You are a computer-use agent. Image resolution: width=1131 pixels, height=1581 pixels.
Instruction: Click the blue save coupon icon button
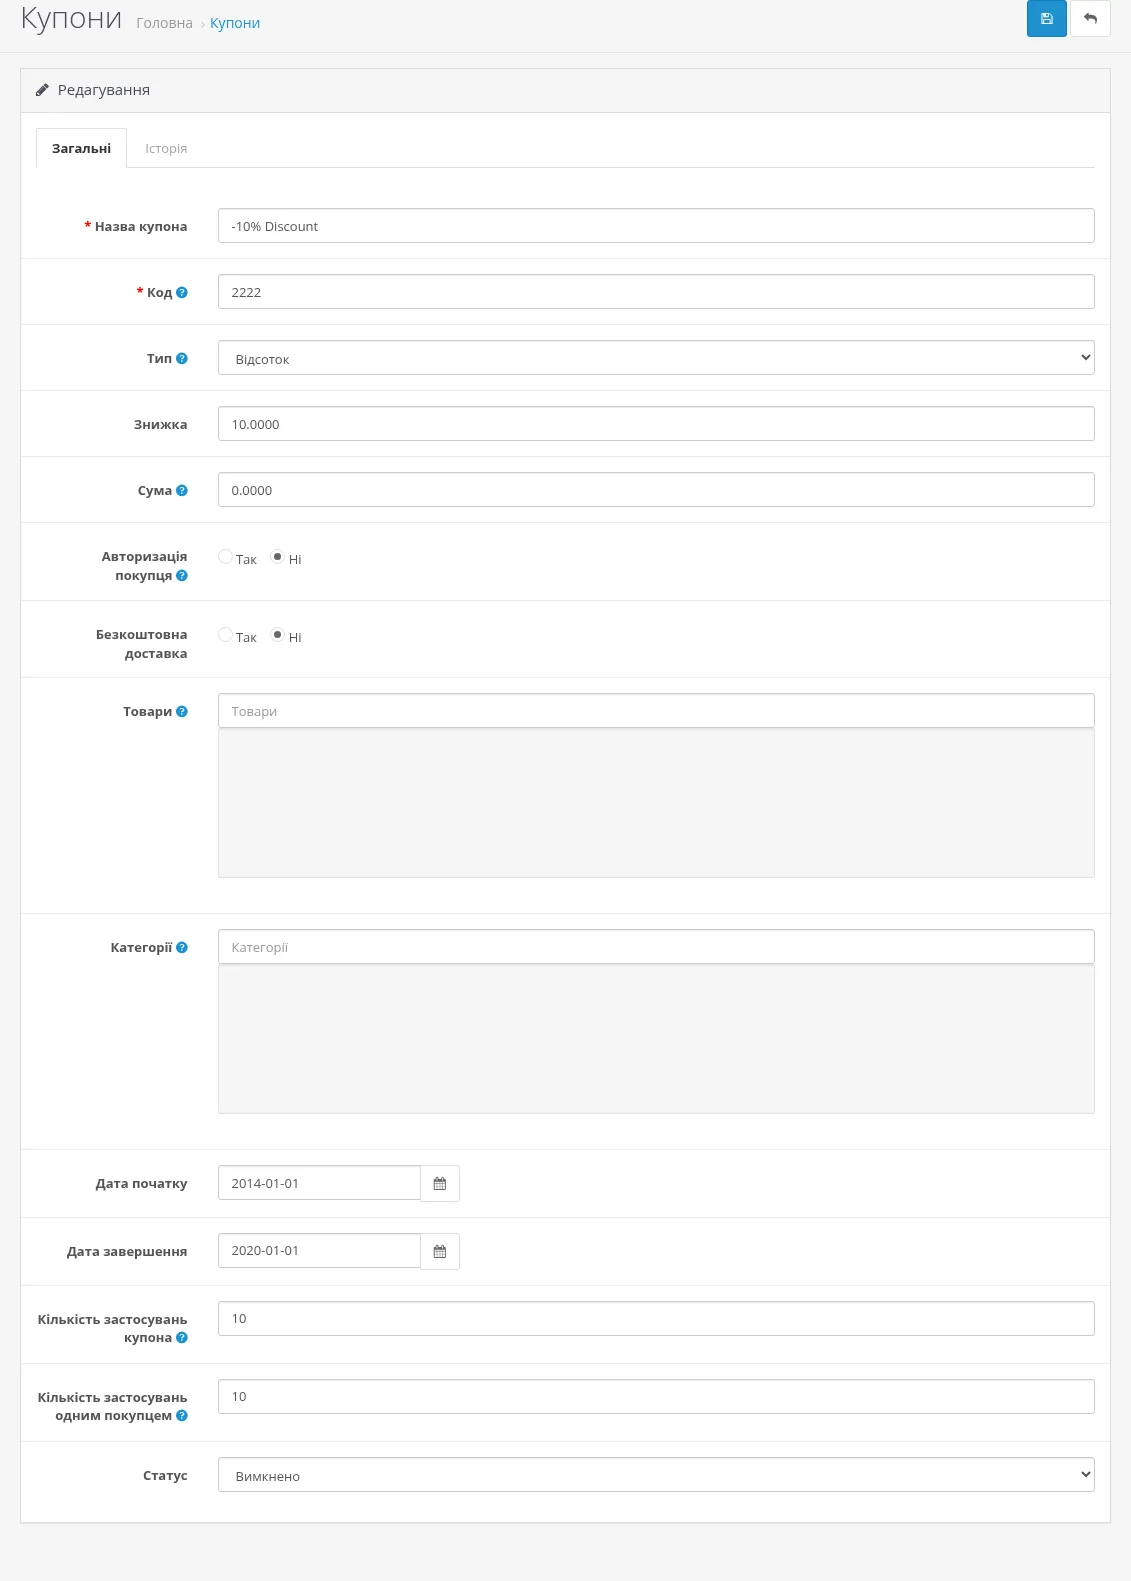click(1046, 19)
